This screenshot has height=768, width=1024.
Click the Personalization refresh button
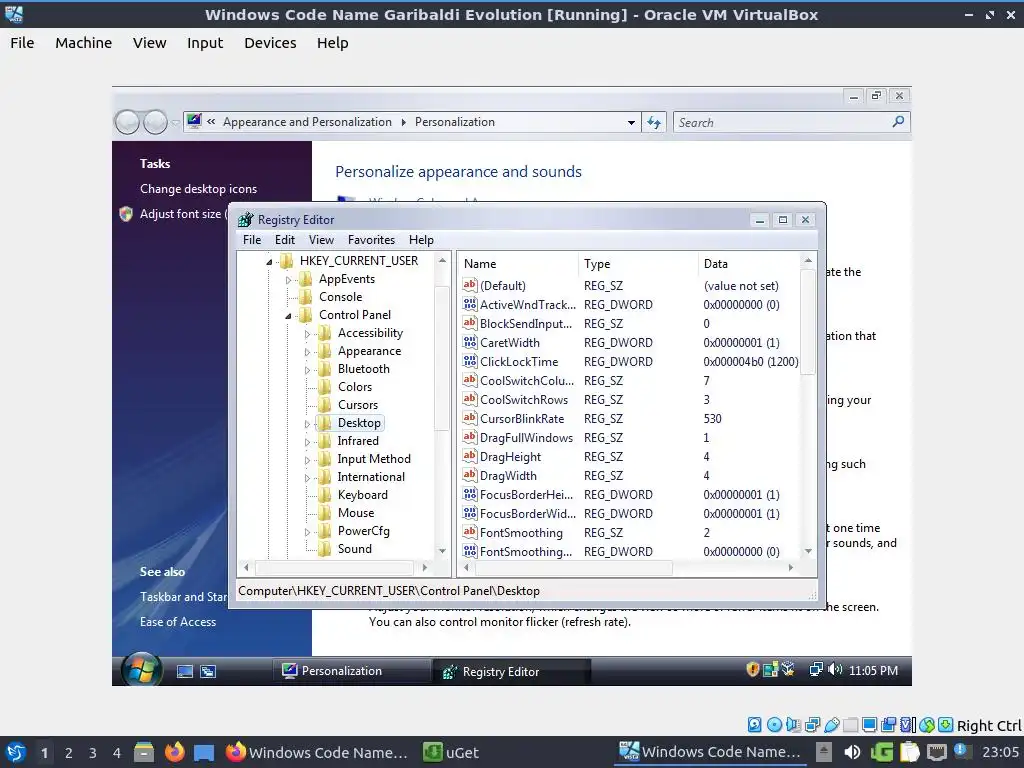654,122
